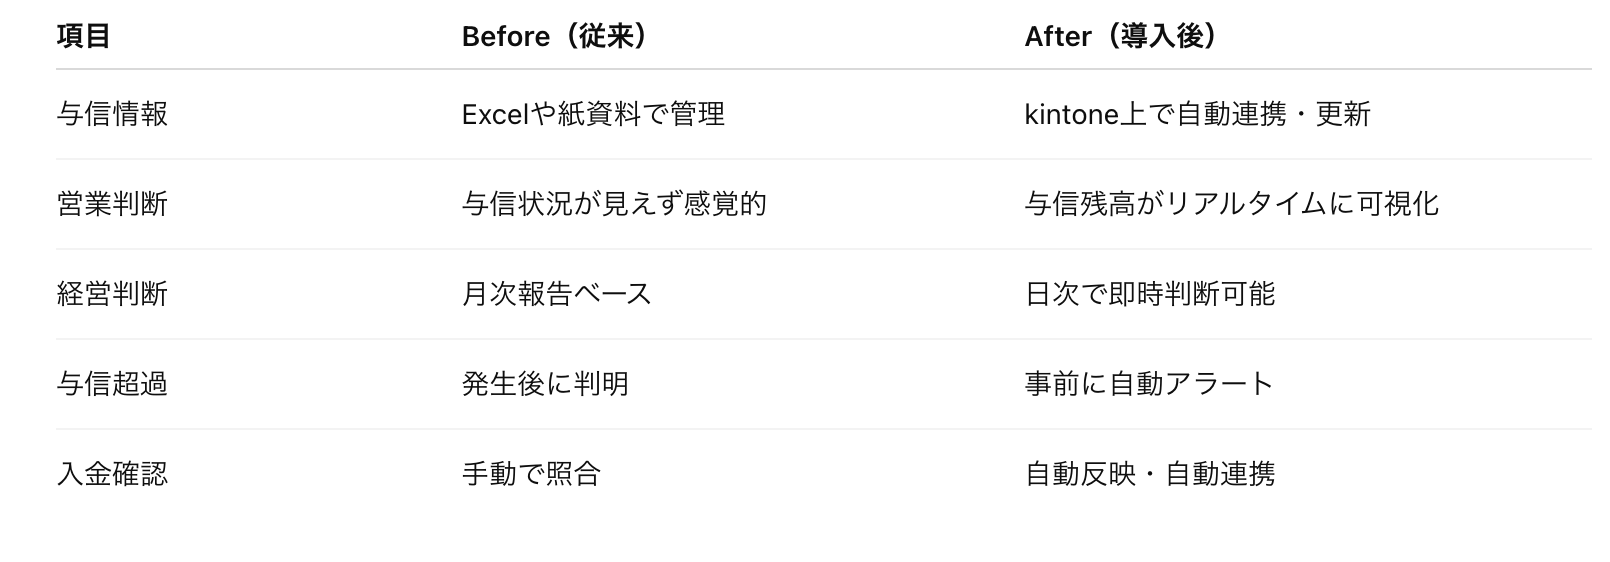Click the cell '日次で即時判断可能'
Screen dimensions: 1610x562
[x=1150, y=295]
